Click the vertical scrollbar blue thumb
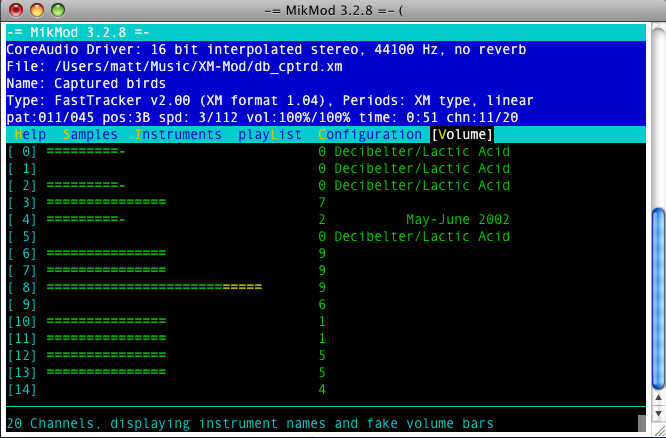Image resolution: width=666 pixels, height=438 pixels. pos(658,299)
